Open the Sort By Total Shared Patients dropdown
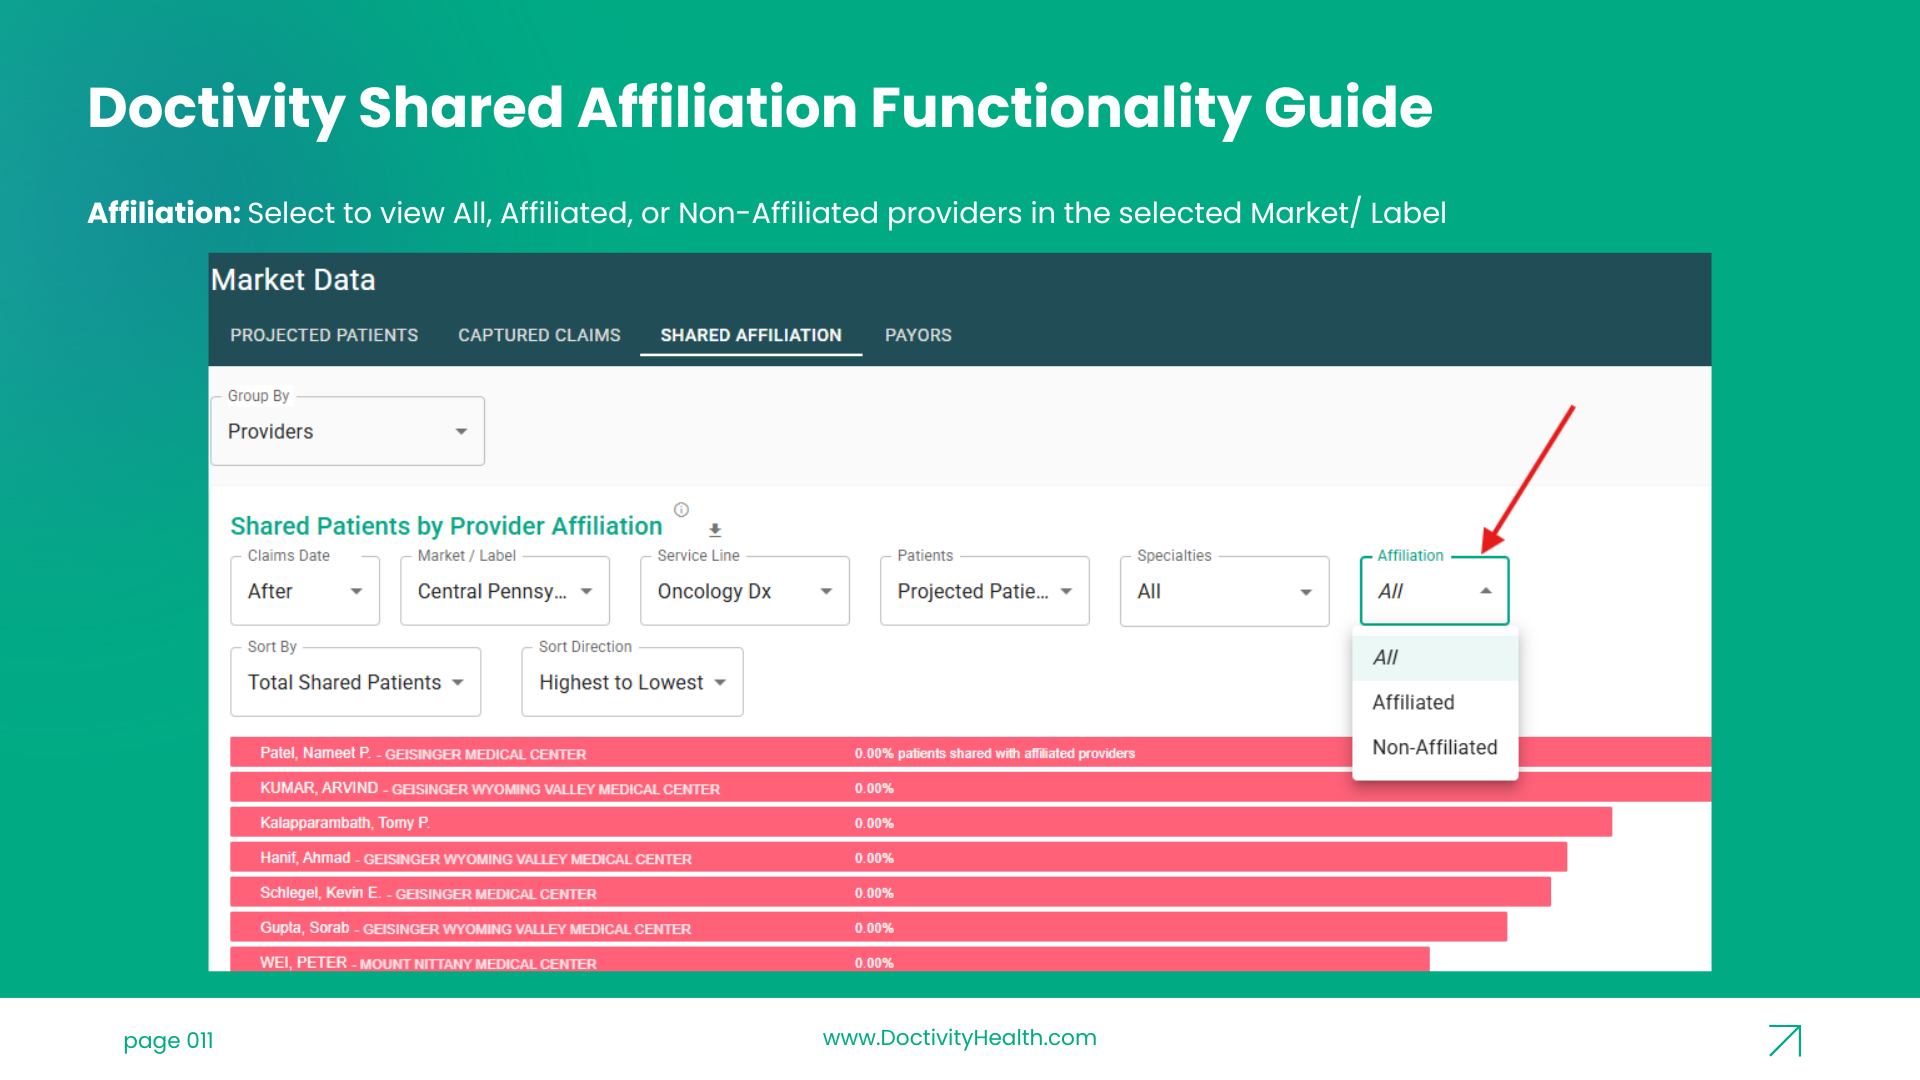This screenshot has height=1080, width=1920. click(356, 682)
